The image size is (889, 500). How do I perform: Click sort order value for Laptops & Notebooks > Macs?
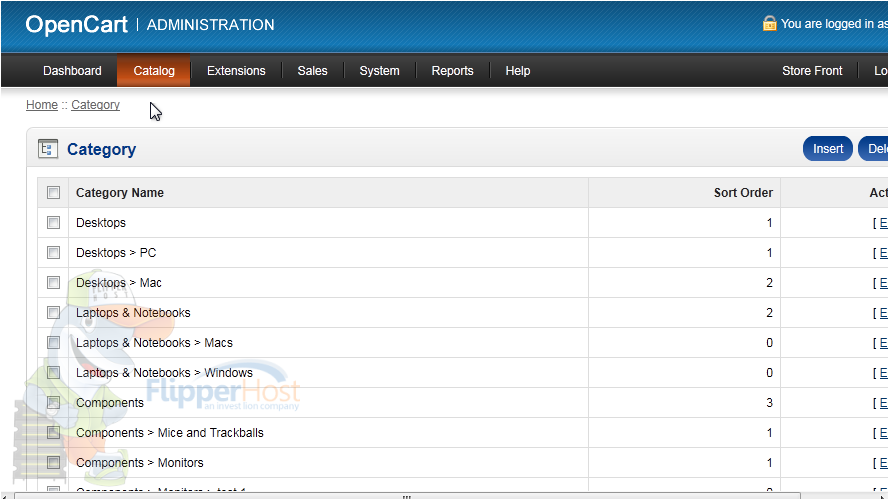769,343
